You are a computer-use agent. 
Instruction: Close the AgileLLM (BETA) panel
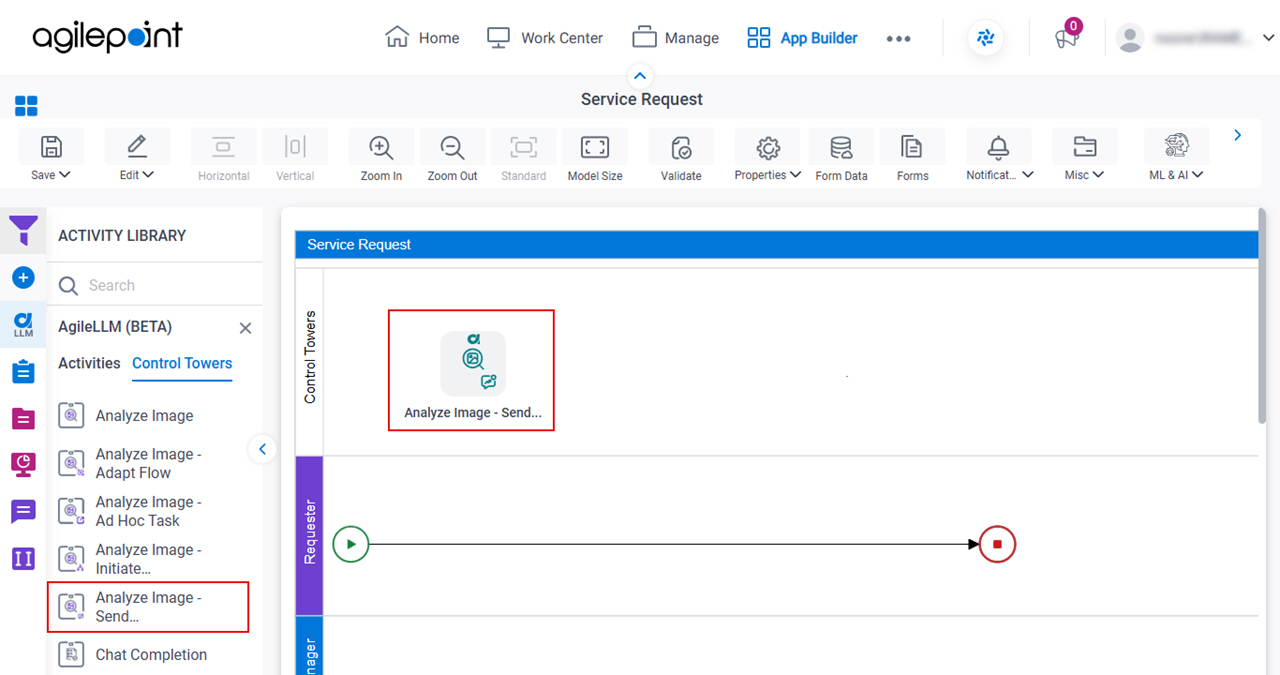point(245,328)
